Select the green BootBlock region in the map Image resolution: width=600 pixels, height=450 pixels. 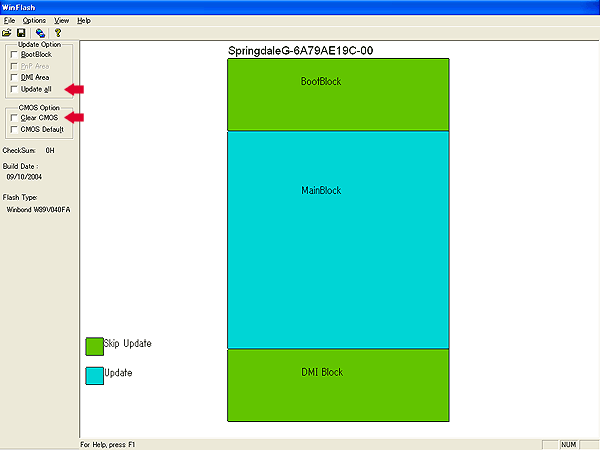pyautogui.click(x=338, y=94)
